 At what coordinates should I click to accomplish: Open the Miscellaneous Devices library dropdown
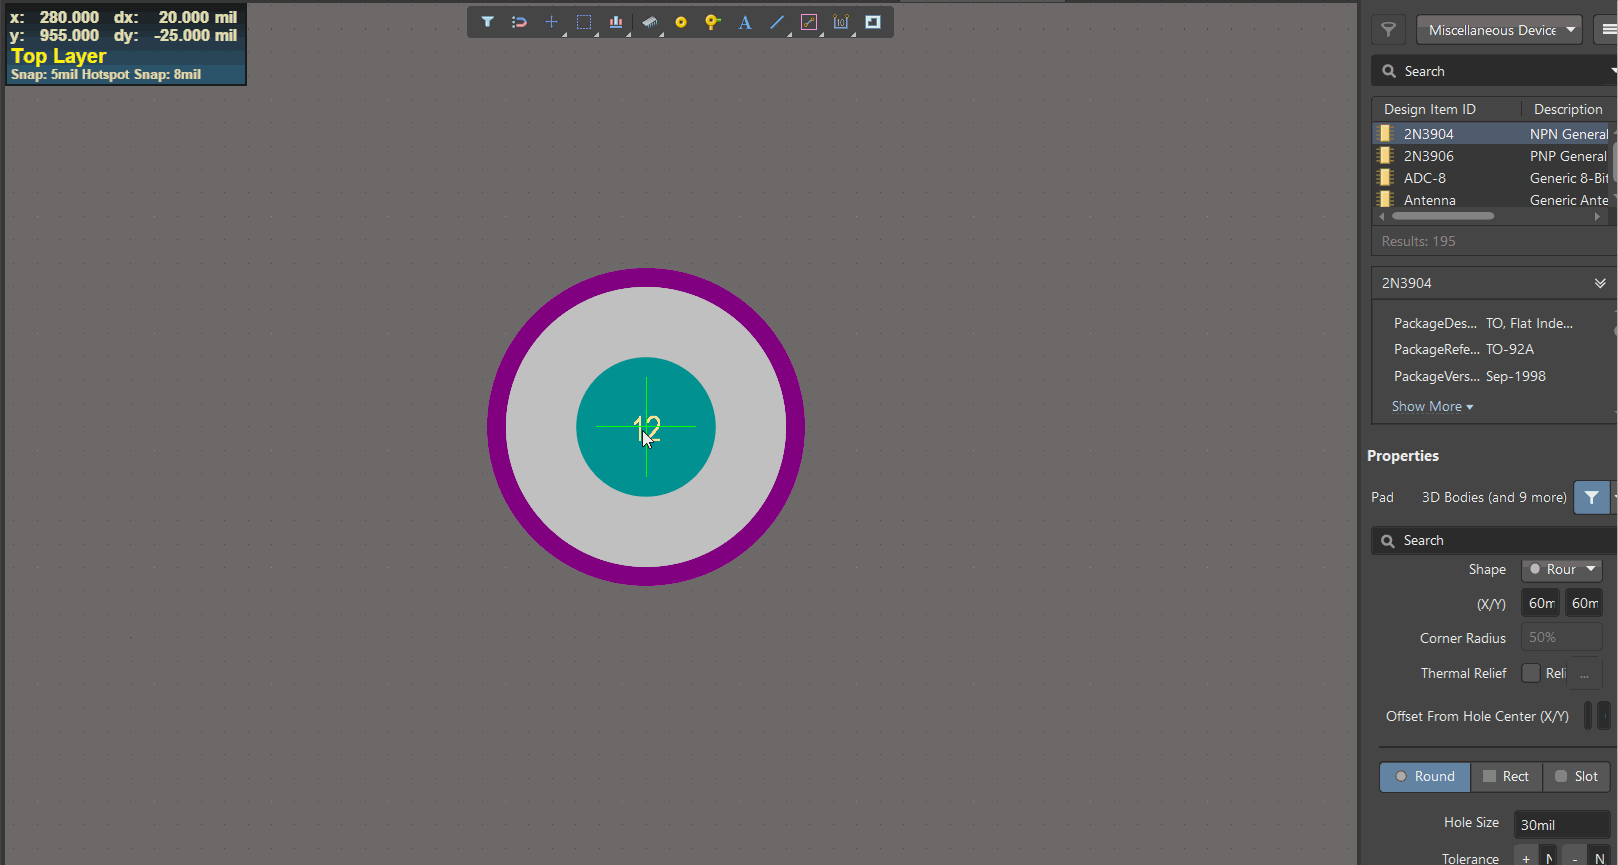[1499, 30]
